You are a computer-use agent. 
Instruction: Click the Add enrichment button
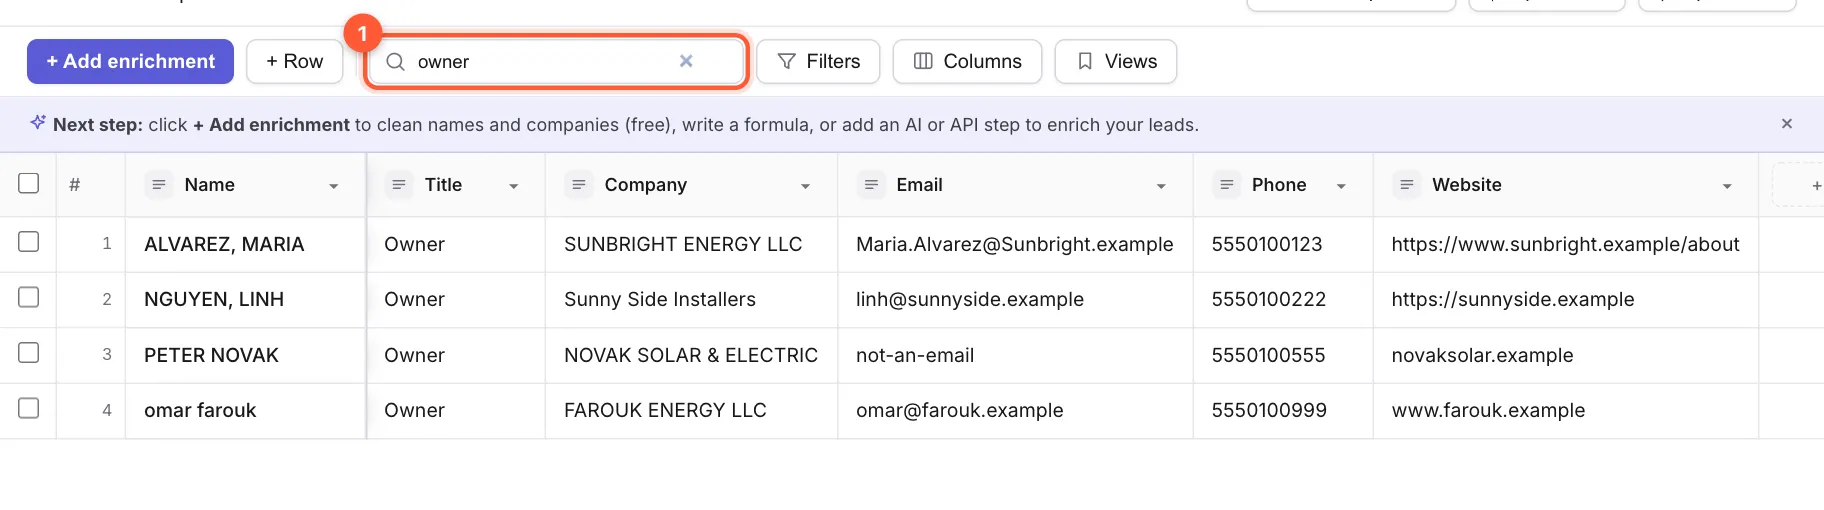pos(130,62)
